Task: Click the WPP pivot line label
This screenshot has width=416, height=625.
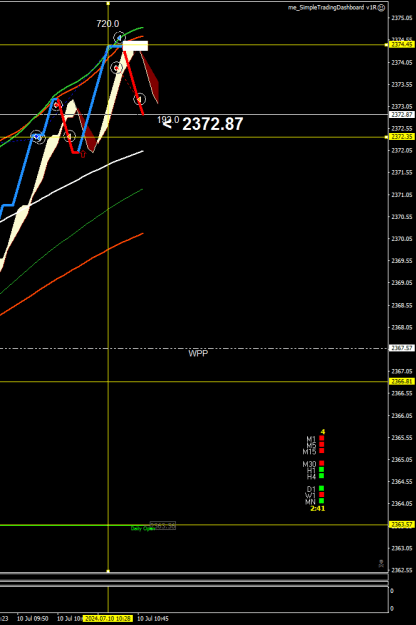Action: click(x=198, y=354)
